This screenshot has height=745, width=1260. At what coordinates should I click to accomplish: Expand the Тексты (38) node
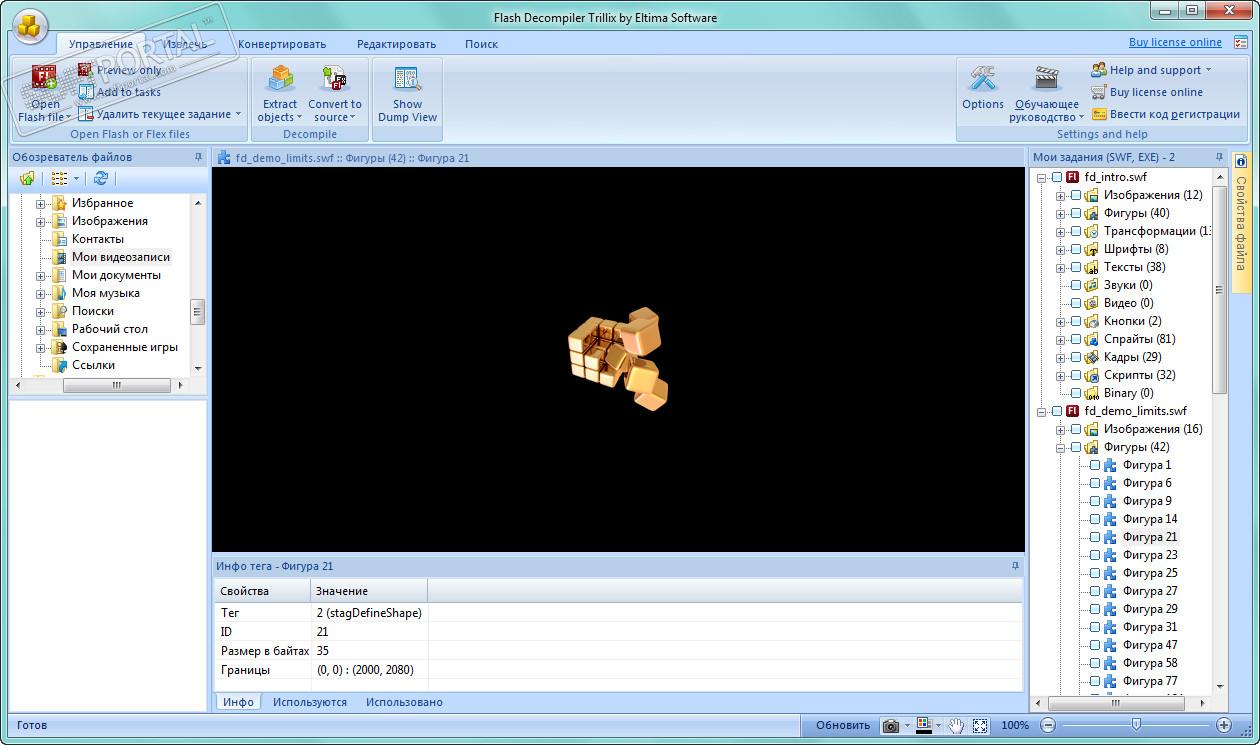tap(1060, 267)
